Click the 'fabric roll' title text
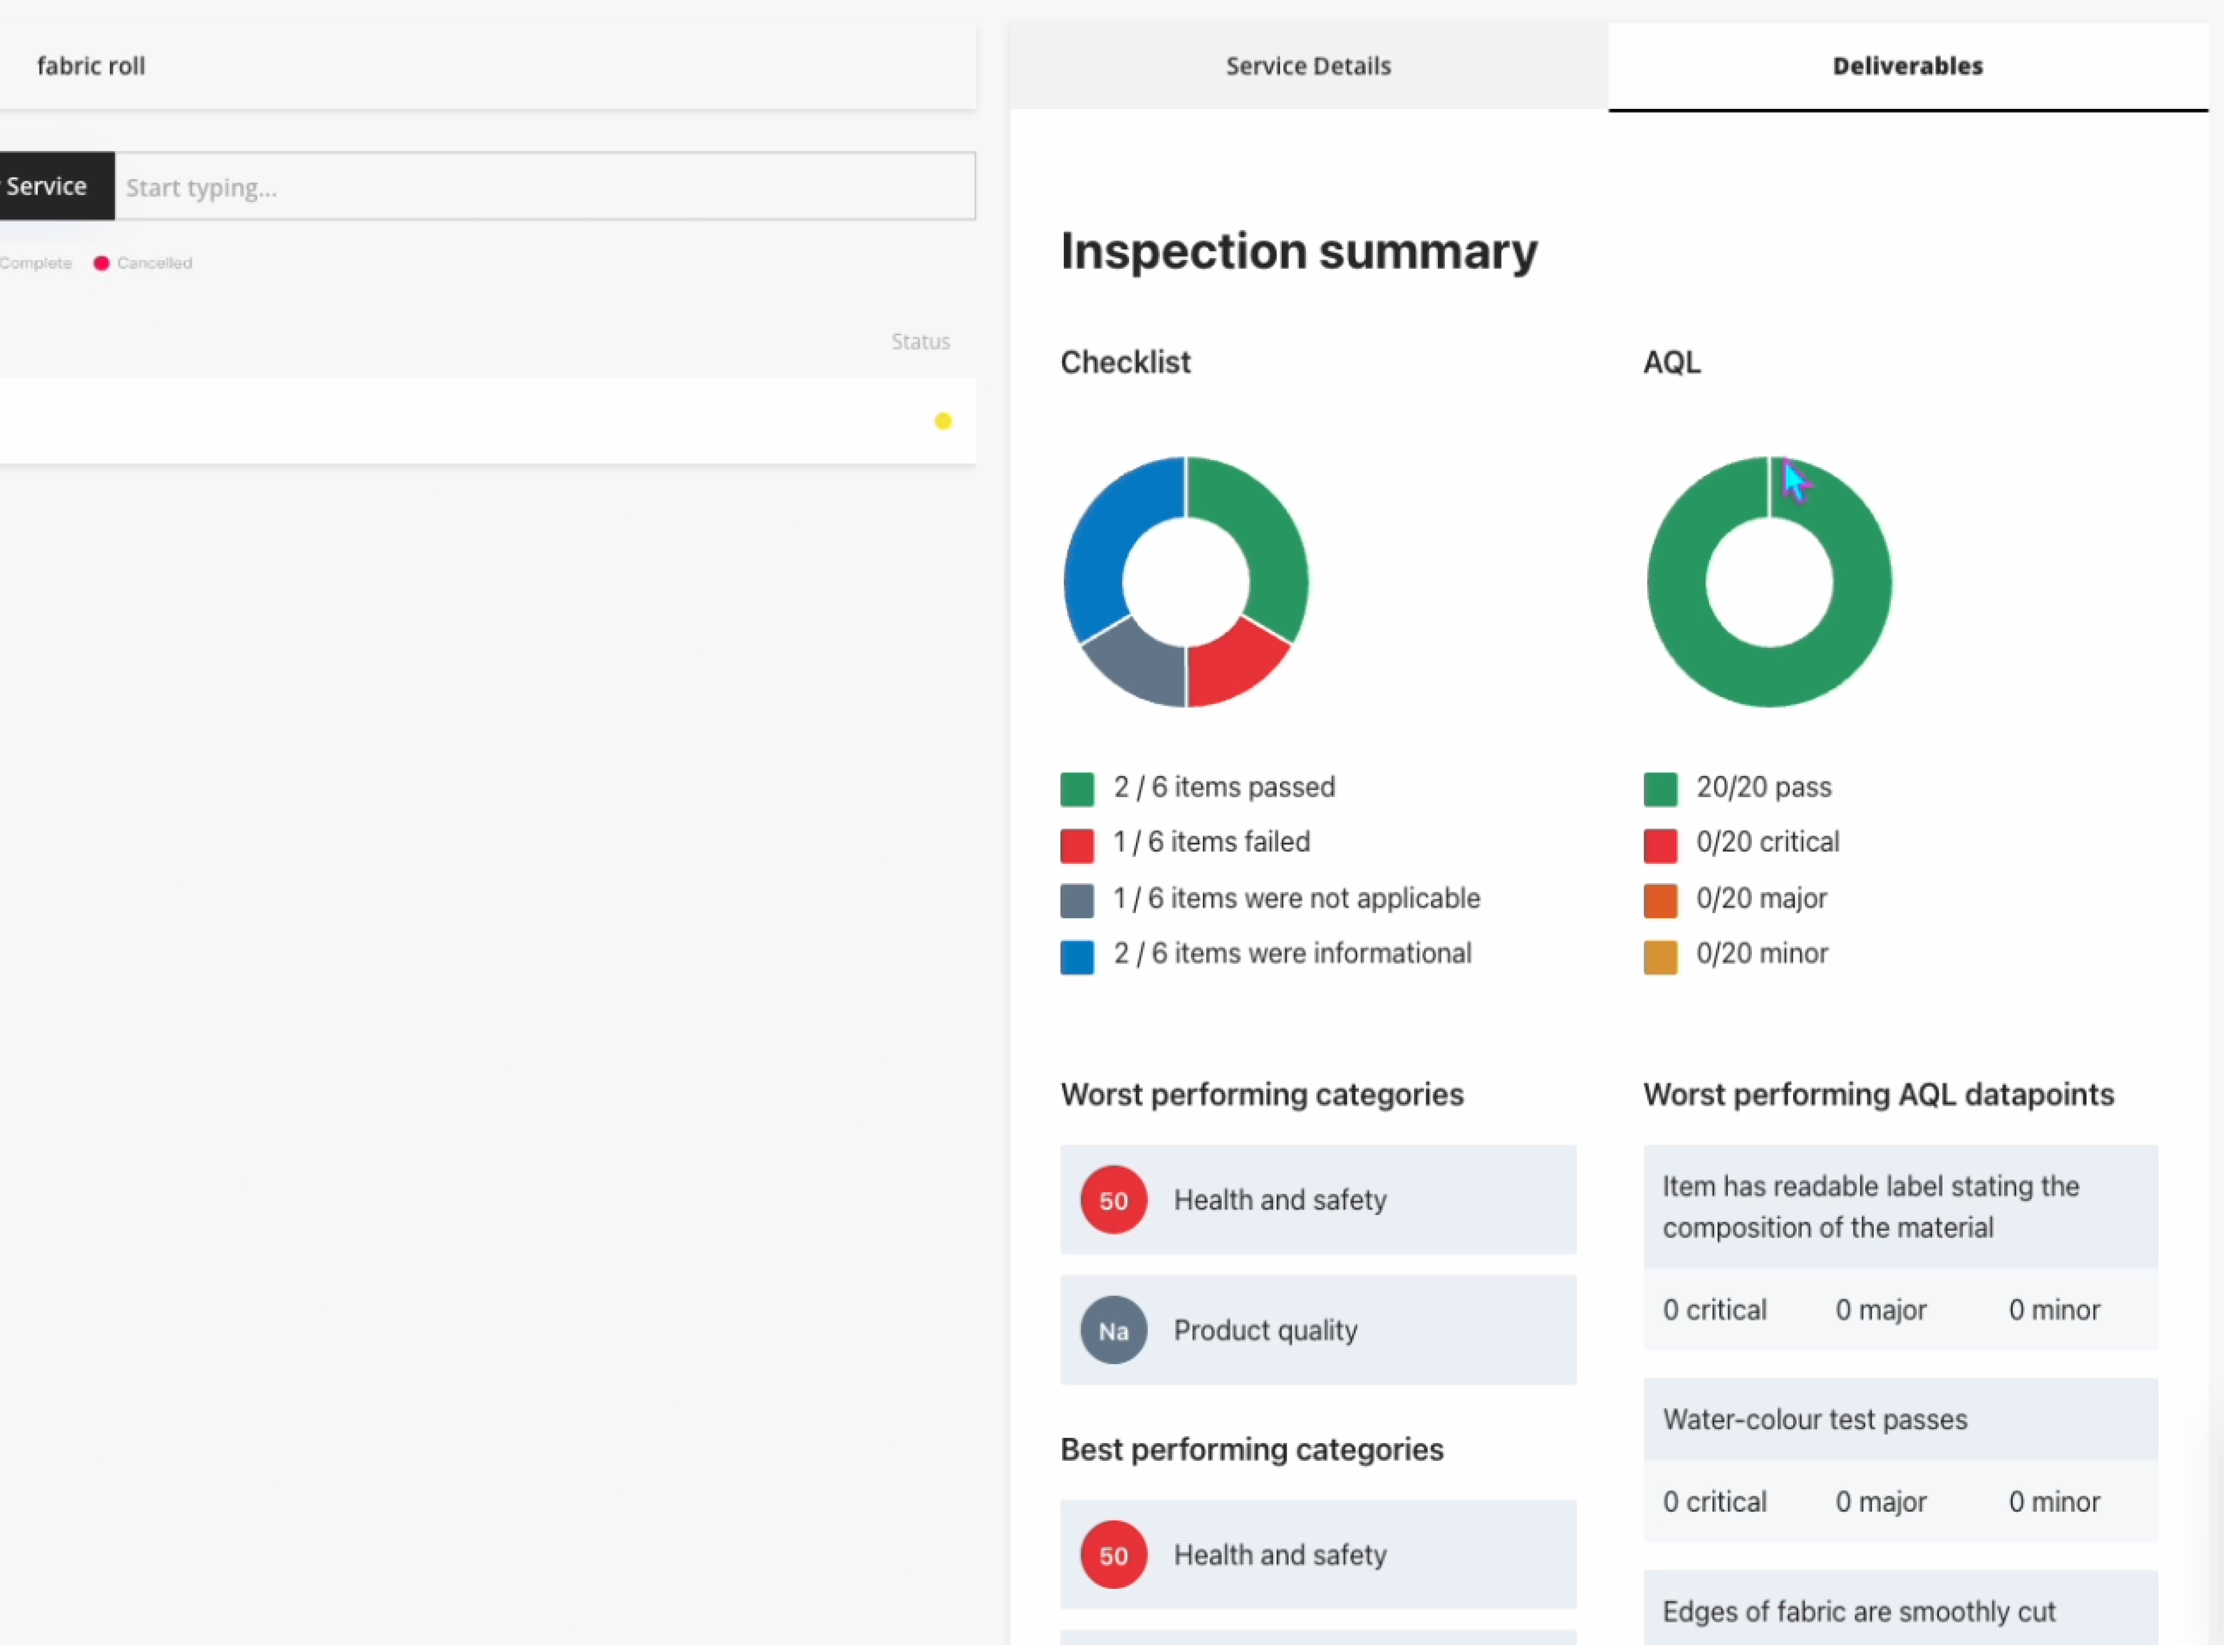 pyautogui.click(x=91, y=66)
